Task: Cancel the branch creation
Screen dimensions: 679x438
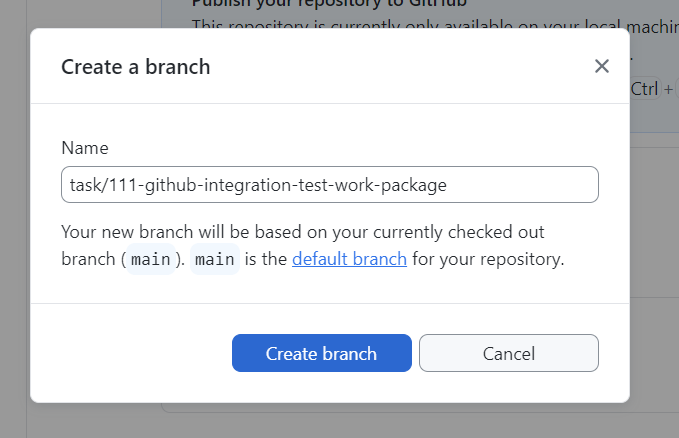Action: [508, 353]
